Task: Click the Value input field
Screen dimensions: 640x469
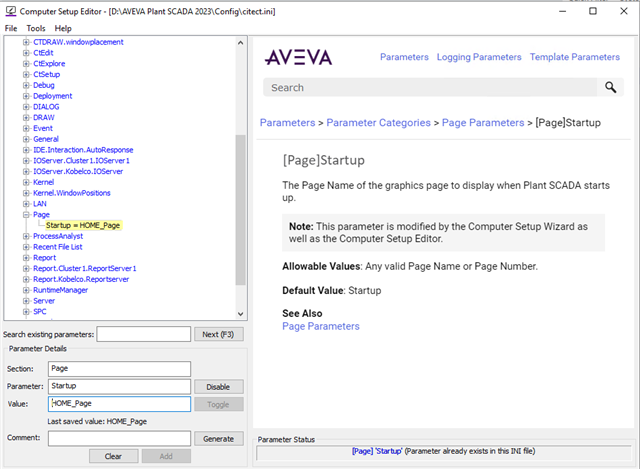Action: [x=119, y=404]
